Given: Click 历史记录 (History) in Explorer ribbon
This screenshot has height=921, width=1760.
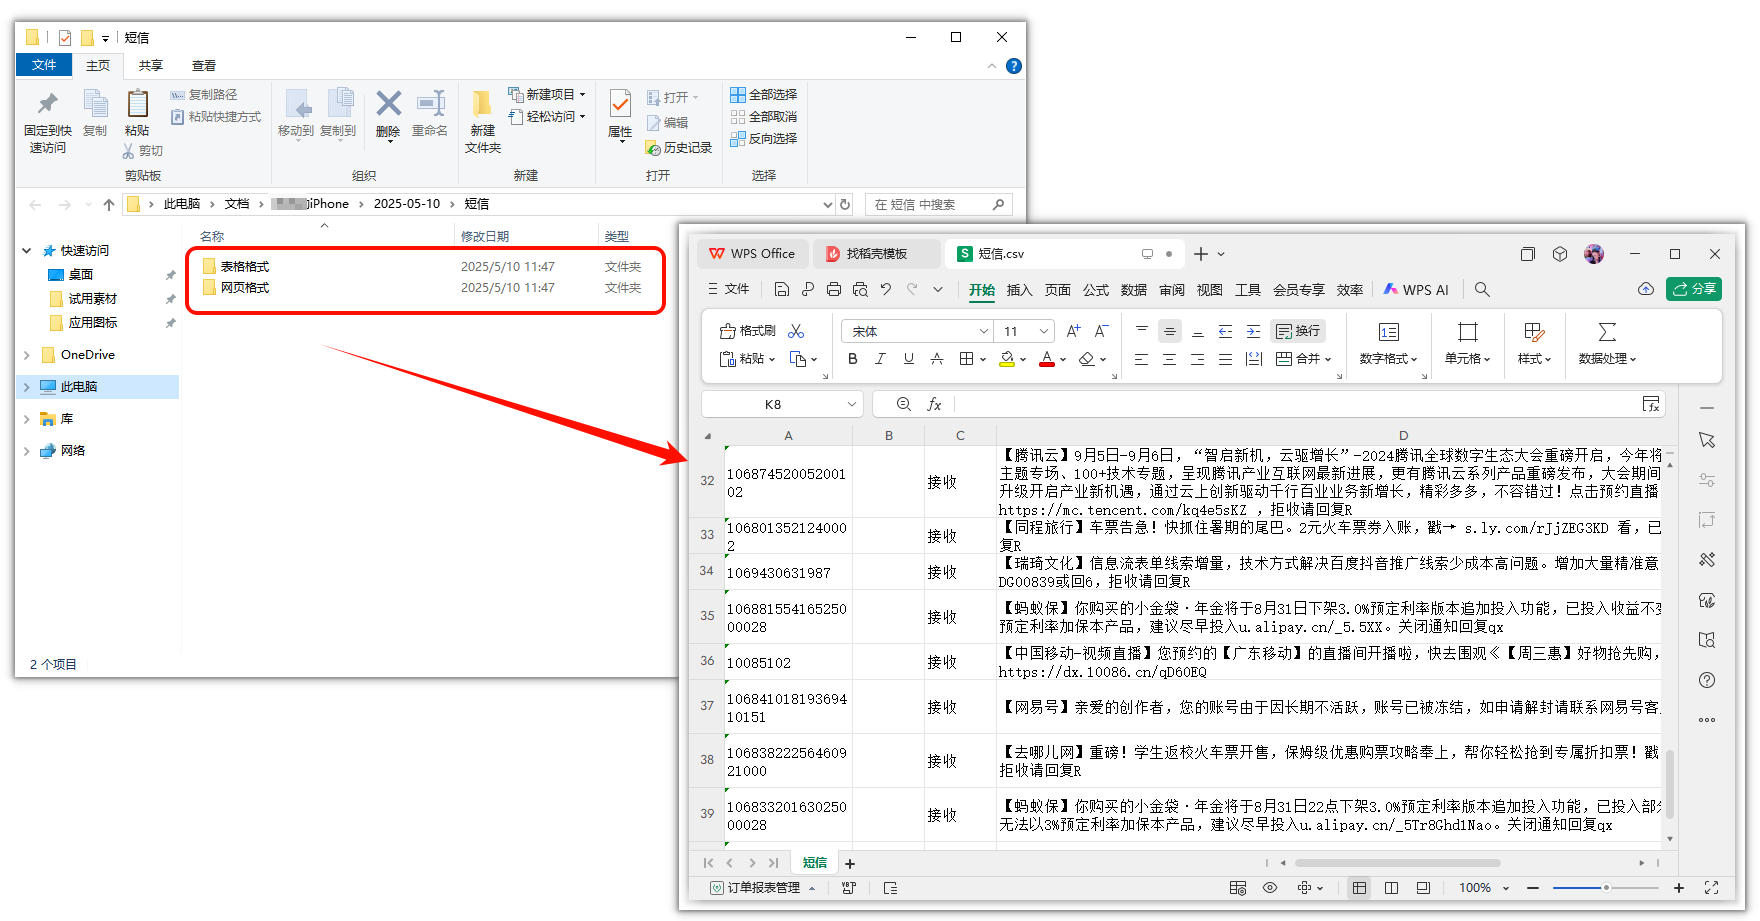Looking at the screenshot, I should pos(679,148).
